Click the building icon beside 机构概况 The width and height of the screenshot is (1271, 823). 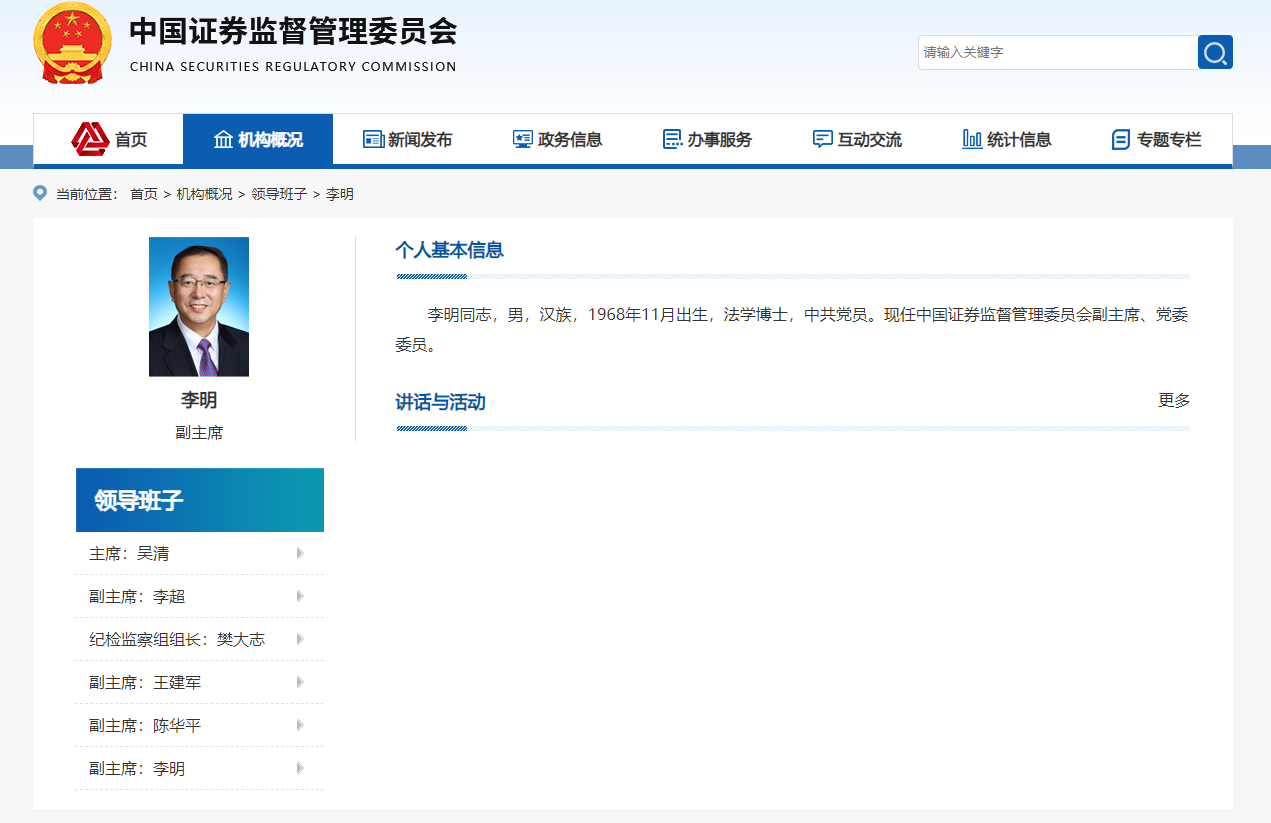[224, 139]
